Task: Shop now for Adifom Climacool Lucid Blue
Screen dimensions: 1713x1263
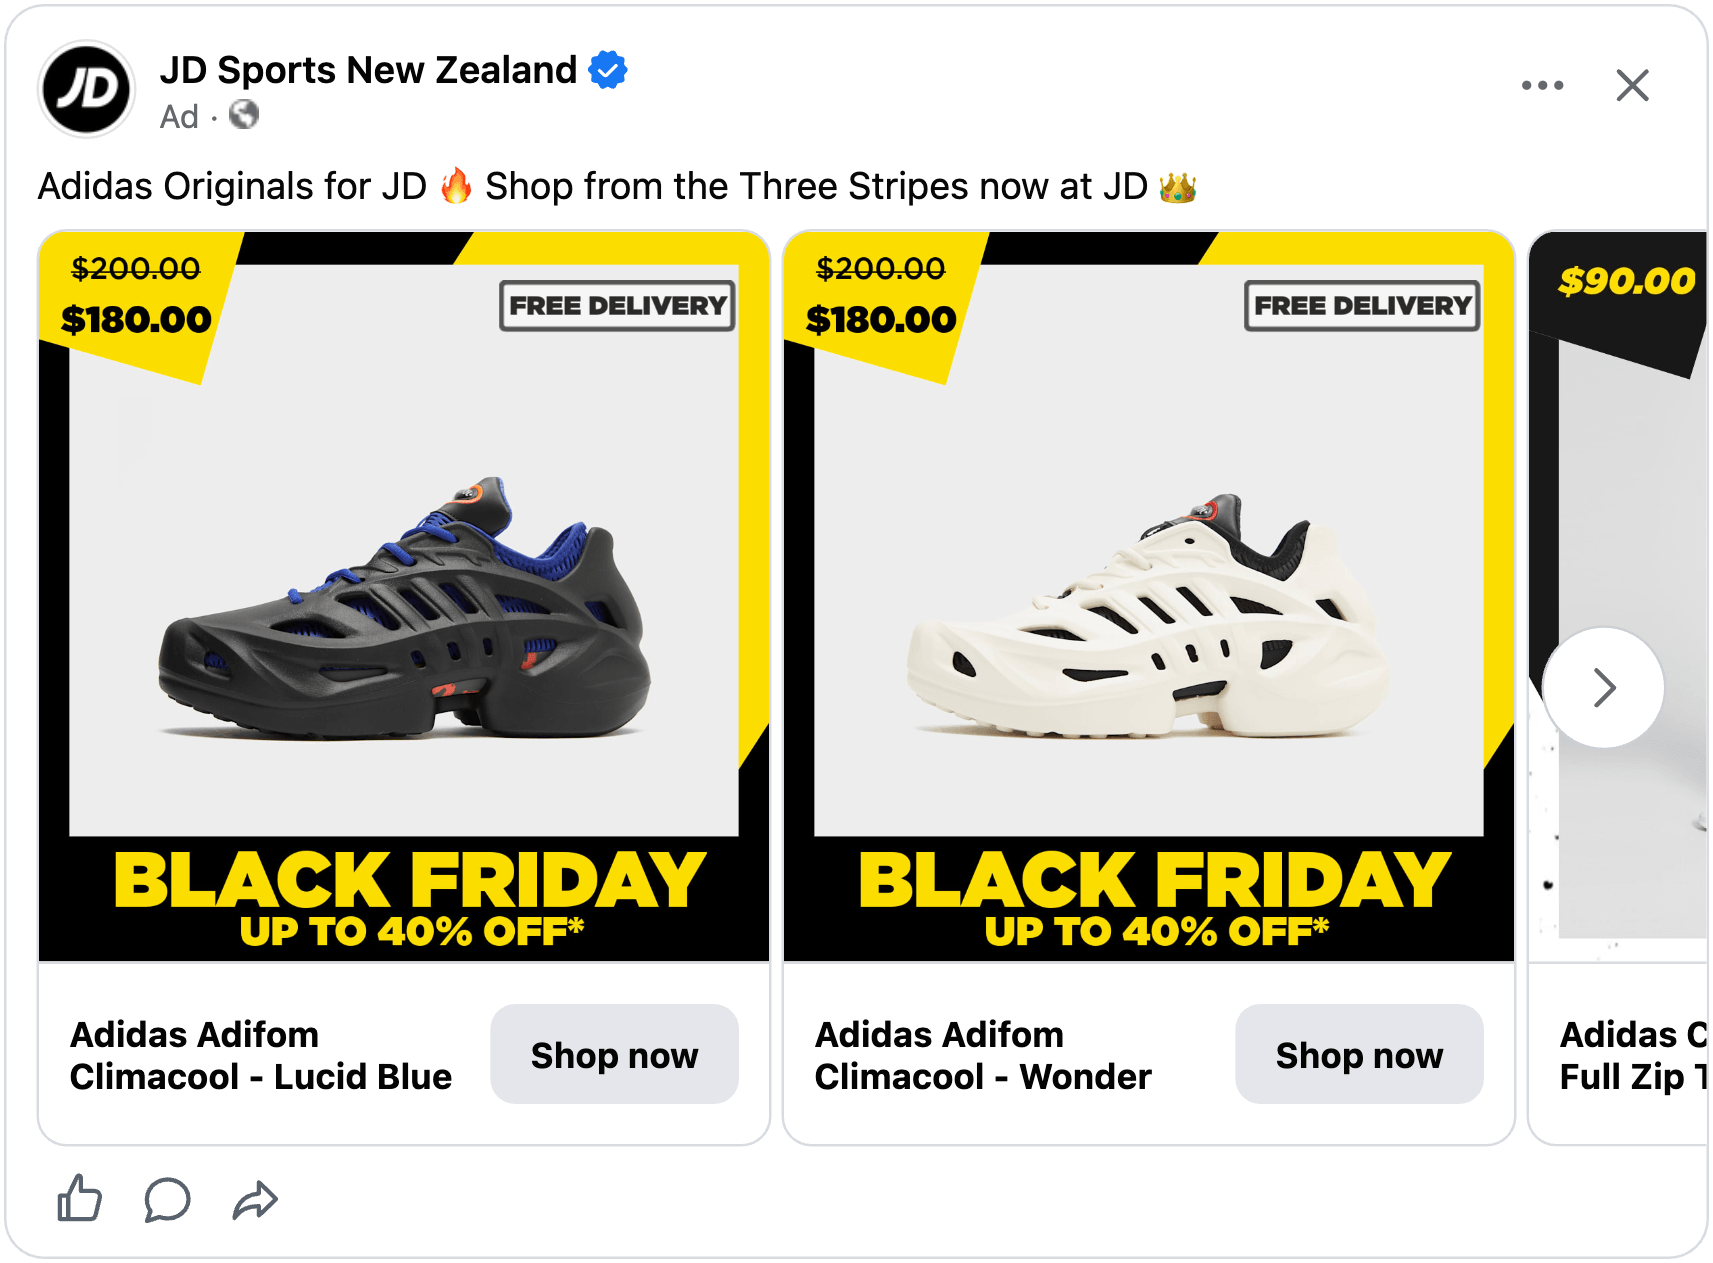Action: (614, 1054)
